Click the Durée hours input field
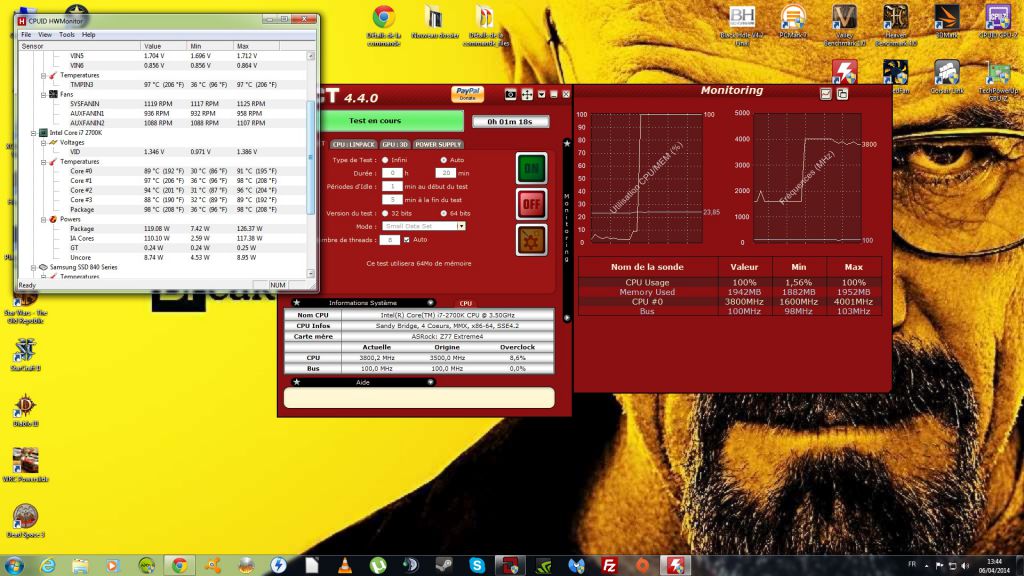This screenshot has width=1024, height=576. 392,173
